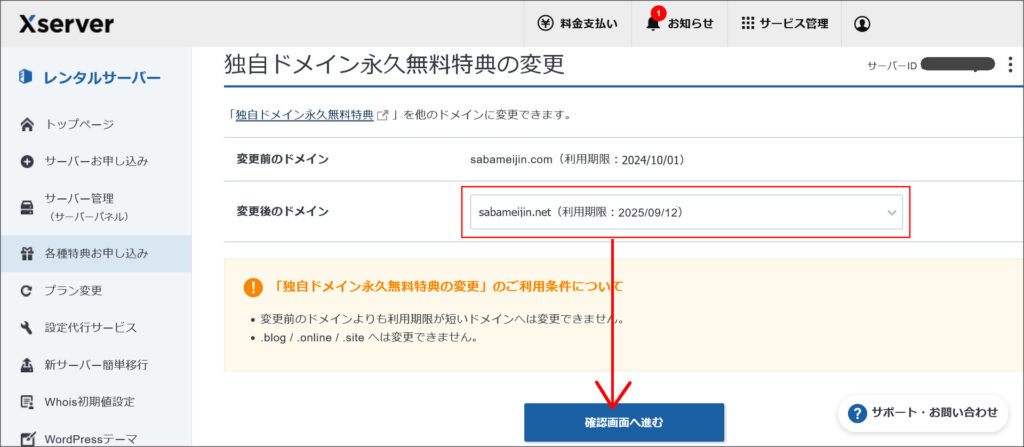The height and width of the screenshot is (447, 1024).
Task: Click the sabameijin.com domain text
Action: point(512,159)
